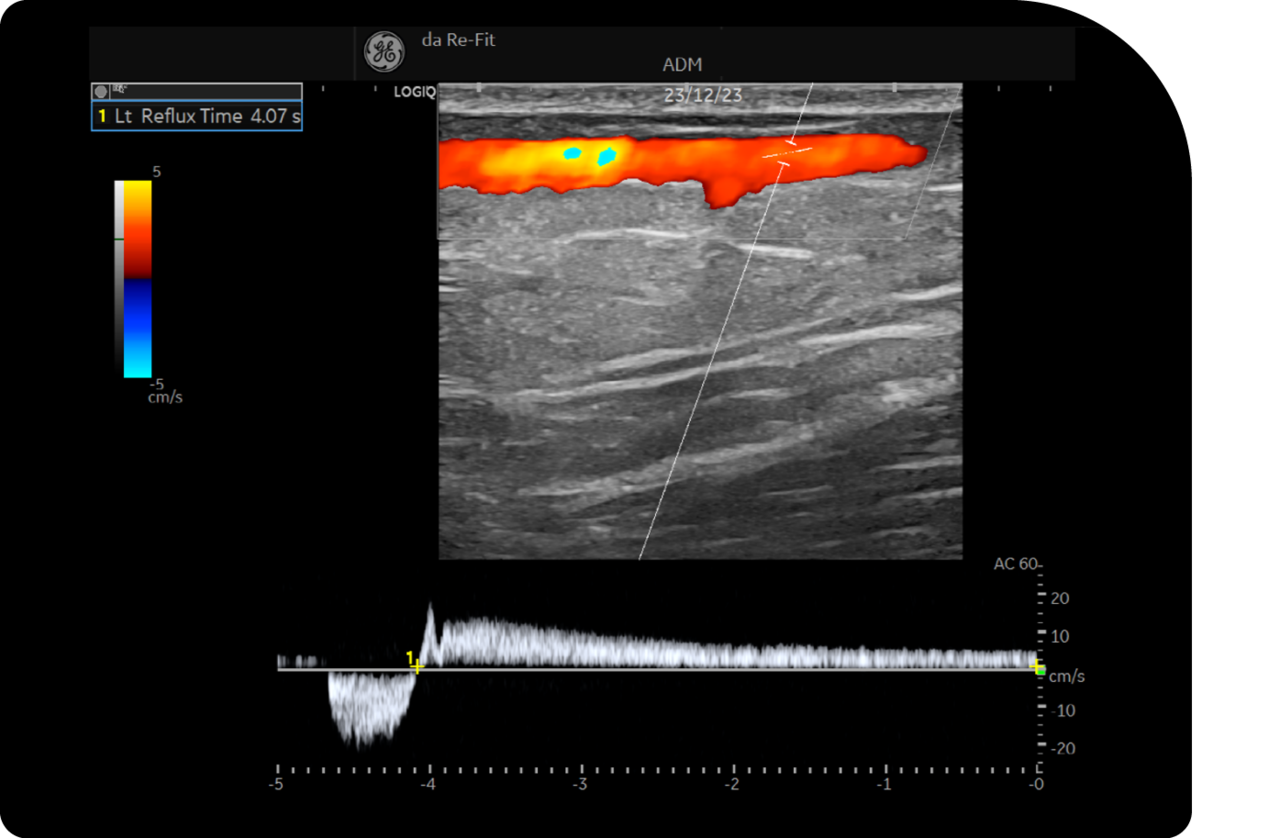1280x838 pixels.
Task: Click the color velocity scale bar
Action: click(137, 279)
